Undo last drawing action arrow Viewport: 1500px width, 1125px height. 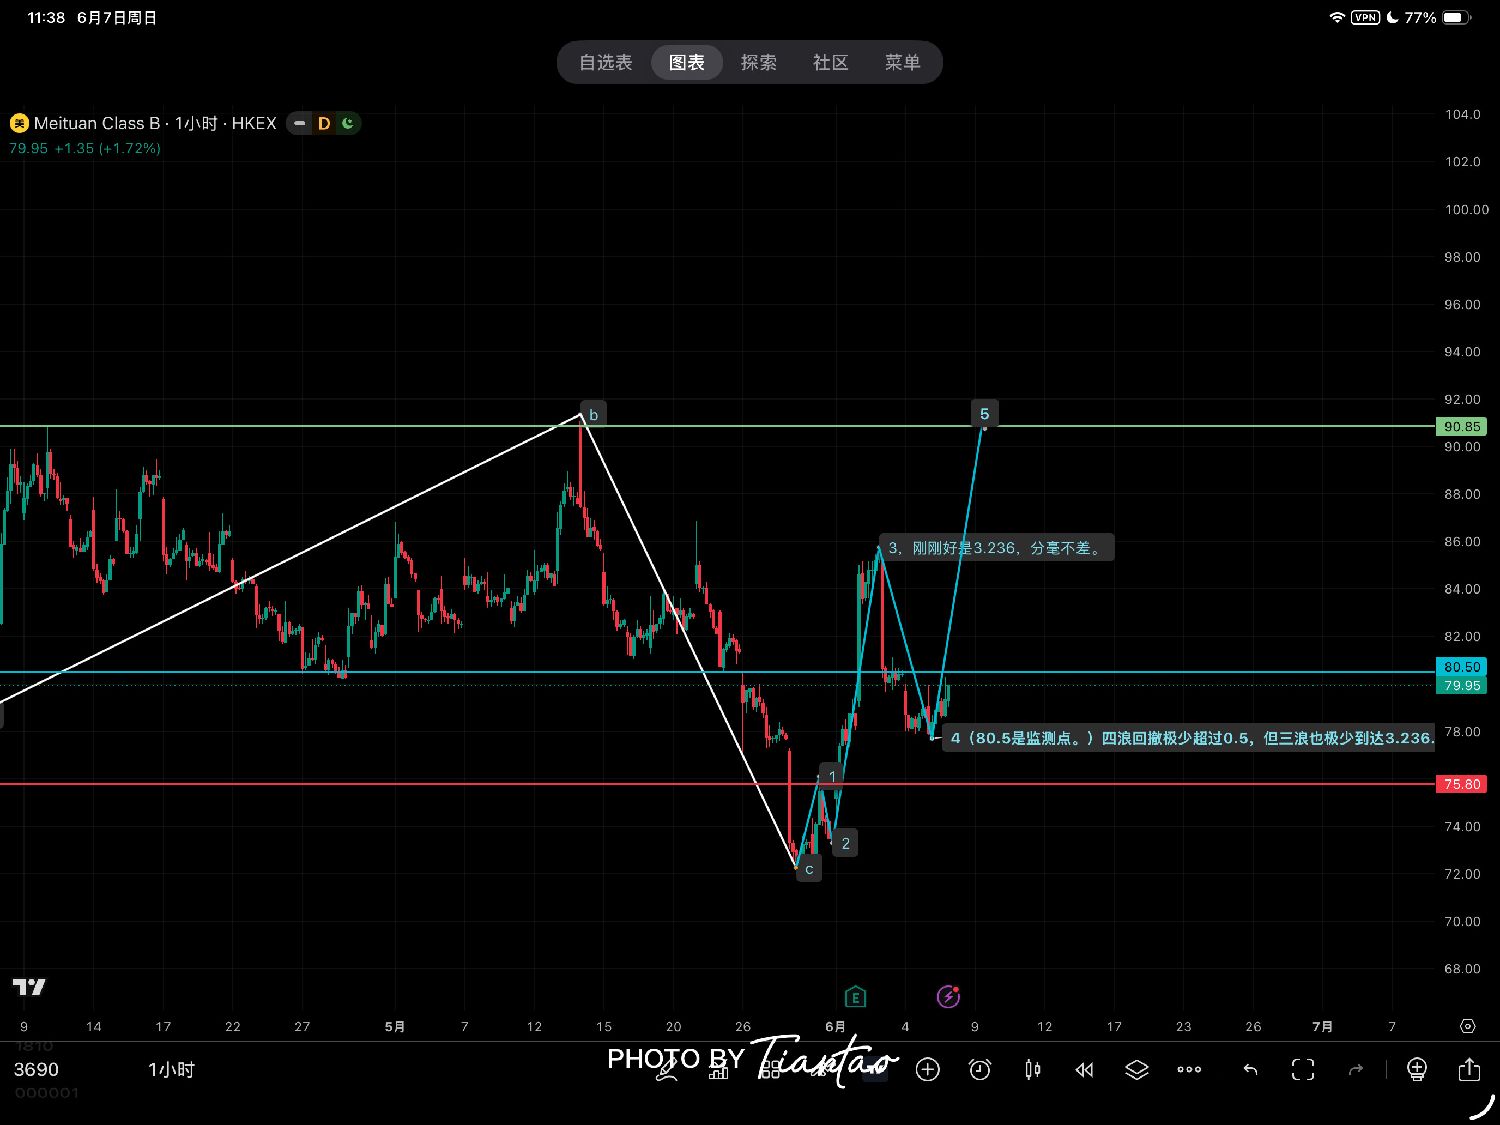coord(1250,1070)
